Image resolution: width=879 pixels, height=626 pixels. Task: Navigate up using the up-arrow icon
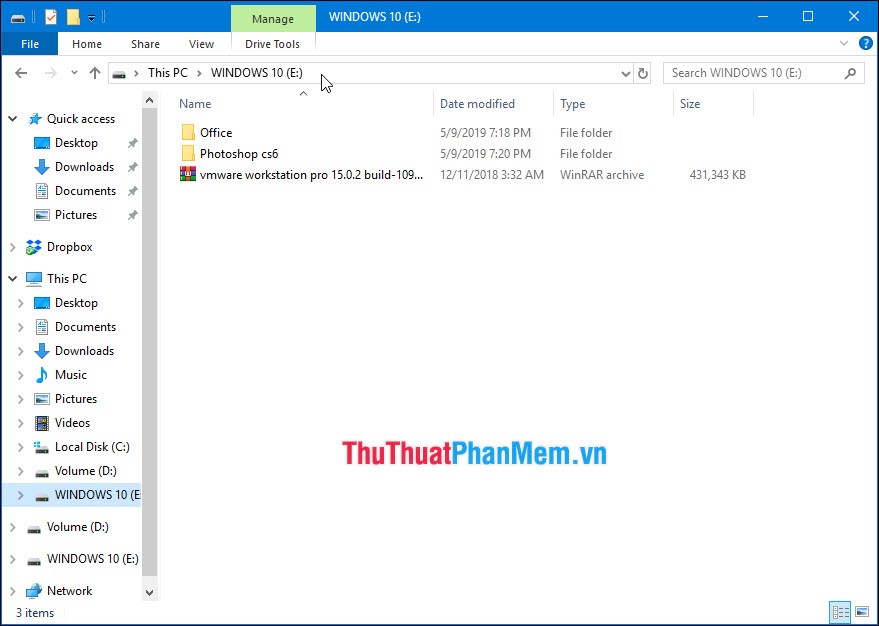tap(95, 73)
